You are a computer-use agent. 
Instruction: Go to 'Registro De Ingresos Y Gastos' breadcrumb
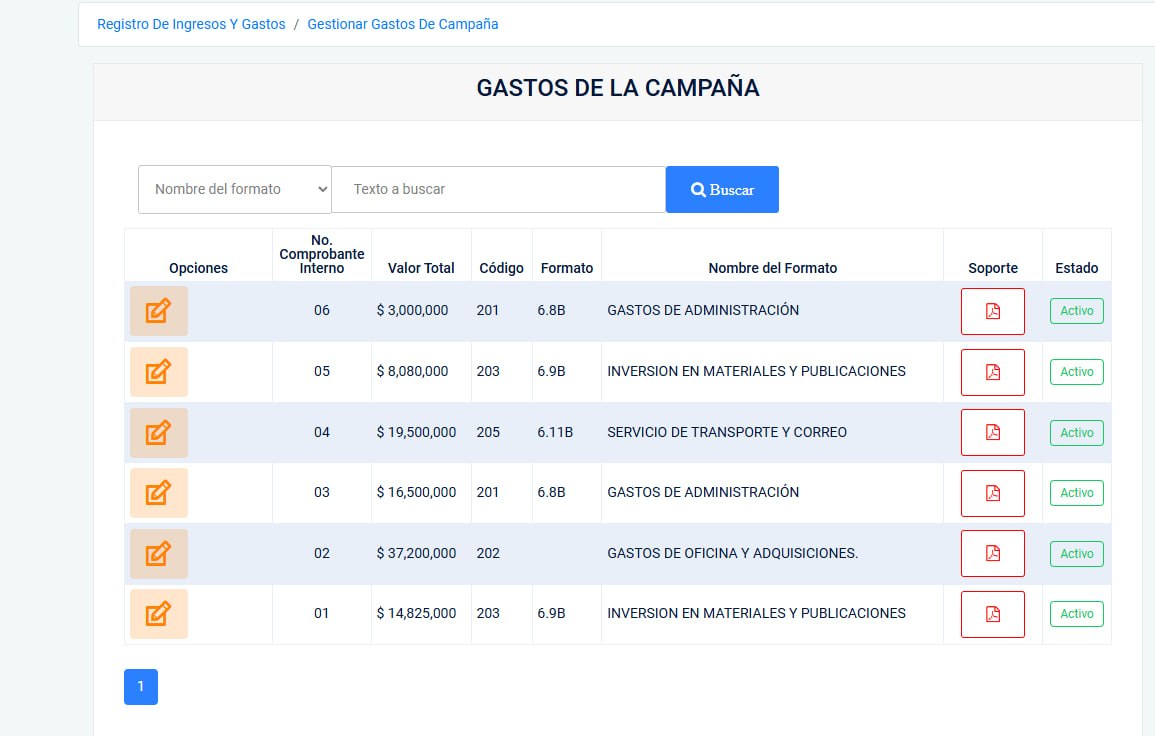point(192,24)
